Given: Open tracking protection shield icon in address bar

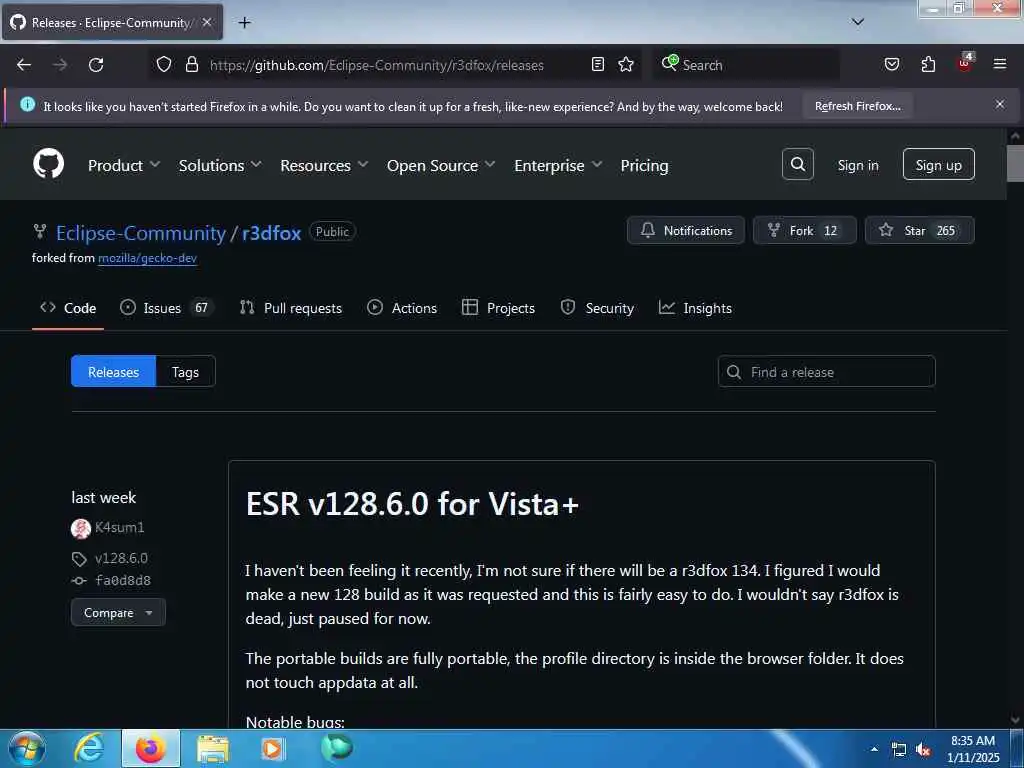Looking at the screenshot, I should 164,65.
